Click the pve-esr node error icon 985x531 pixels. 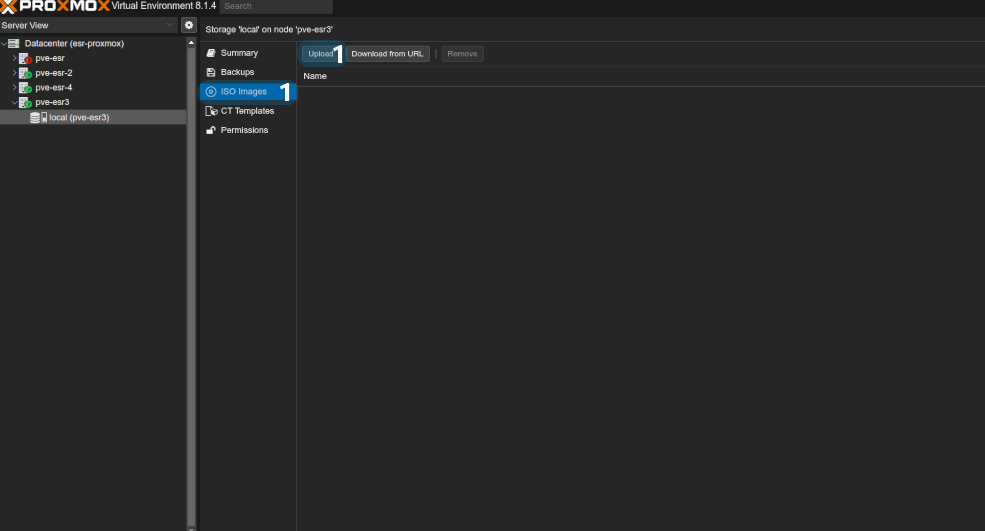pos(25,58)
